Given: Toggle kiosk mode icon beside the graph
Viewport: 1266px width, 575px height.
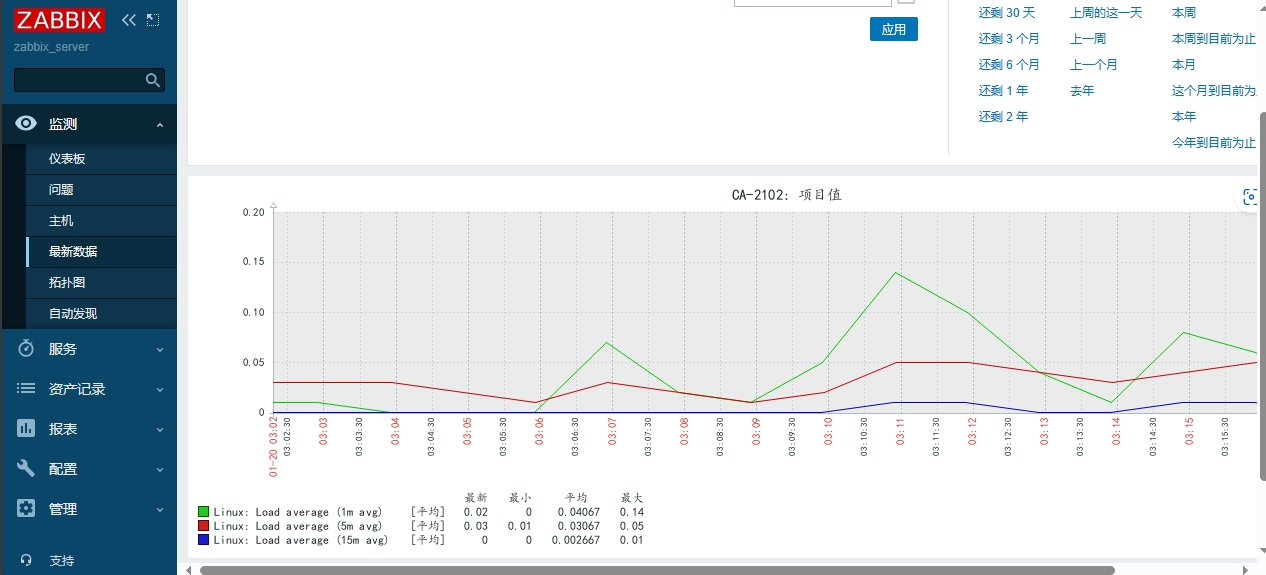Looking at the screenshot, I should [x=1249, y=197].
